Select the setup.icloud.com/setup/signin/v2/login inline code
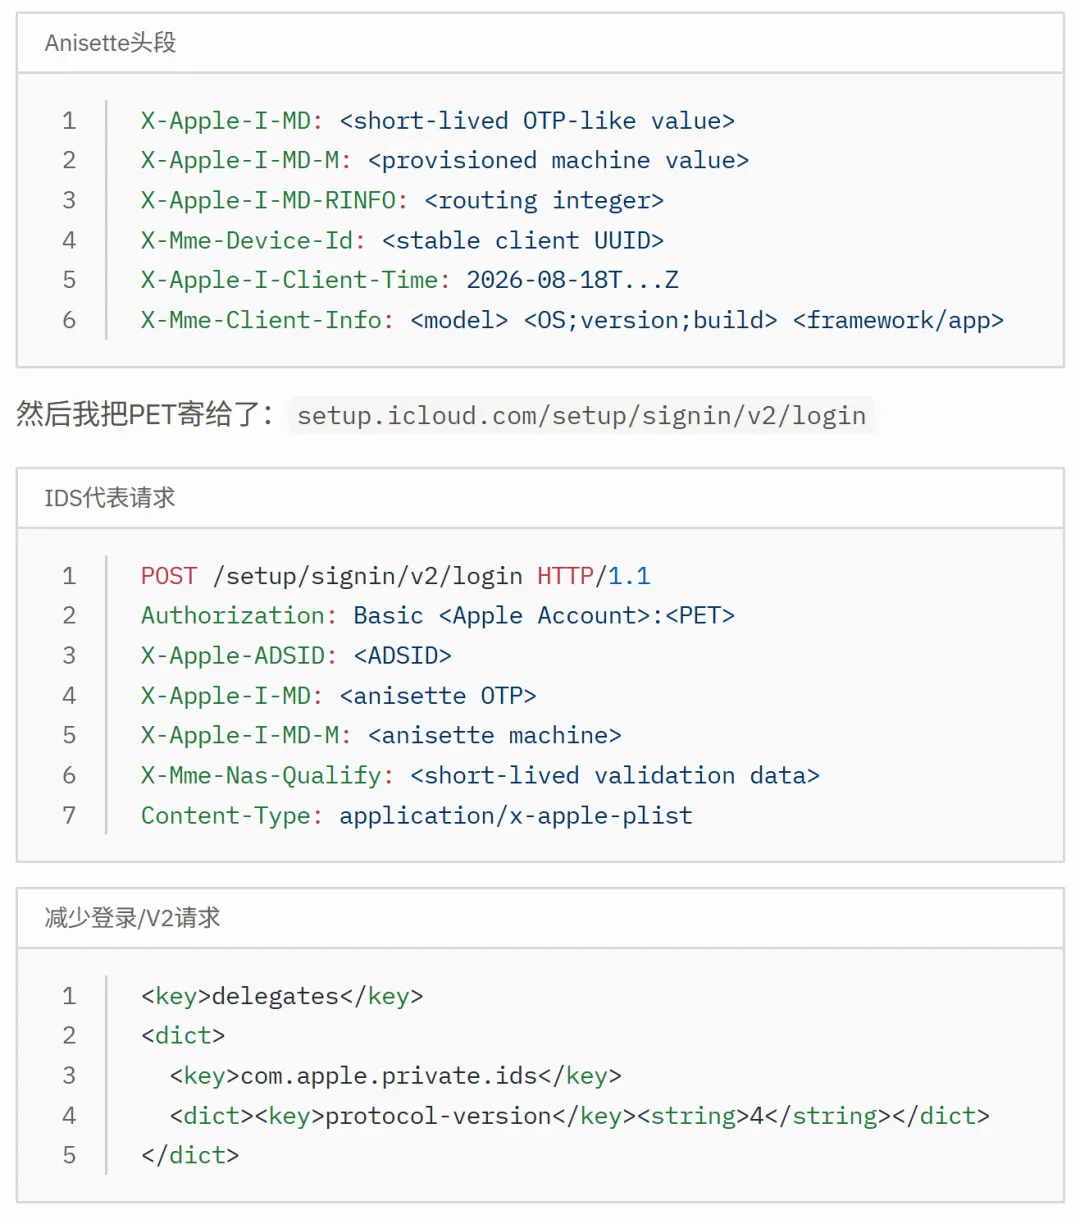This screenshot has width=1080, height=1224. coord(581,415)
